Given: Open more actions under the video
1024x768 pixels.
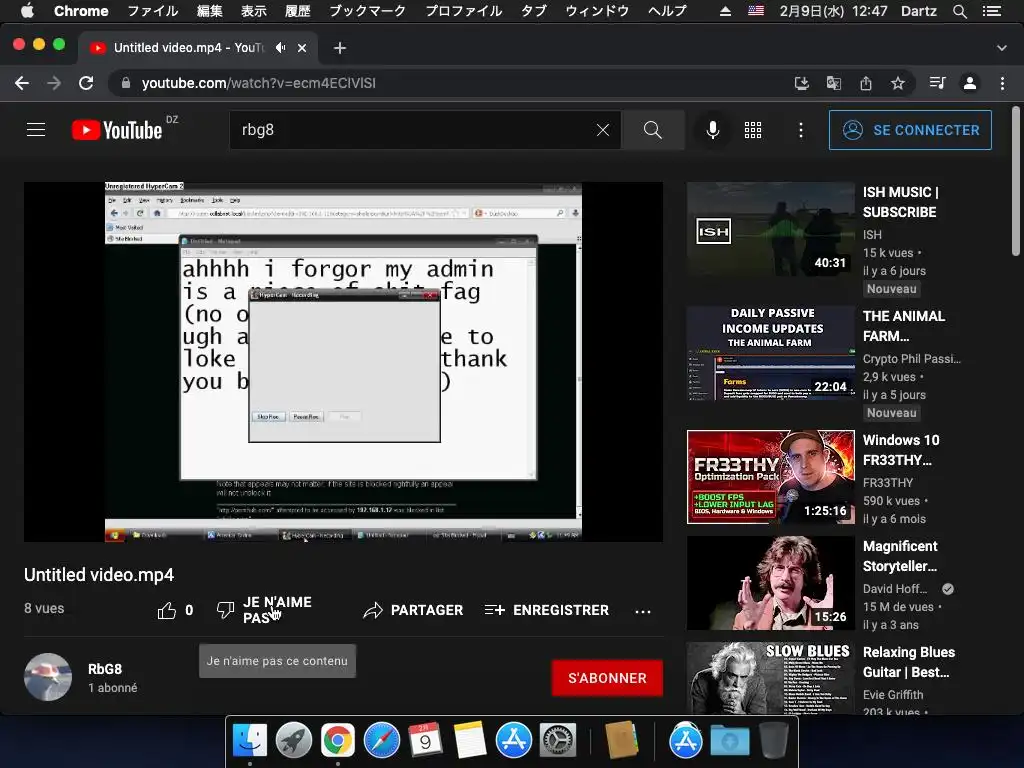Looking at the screenshot, I should point(643,611).
